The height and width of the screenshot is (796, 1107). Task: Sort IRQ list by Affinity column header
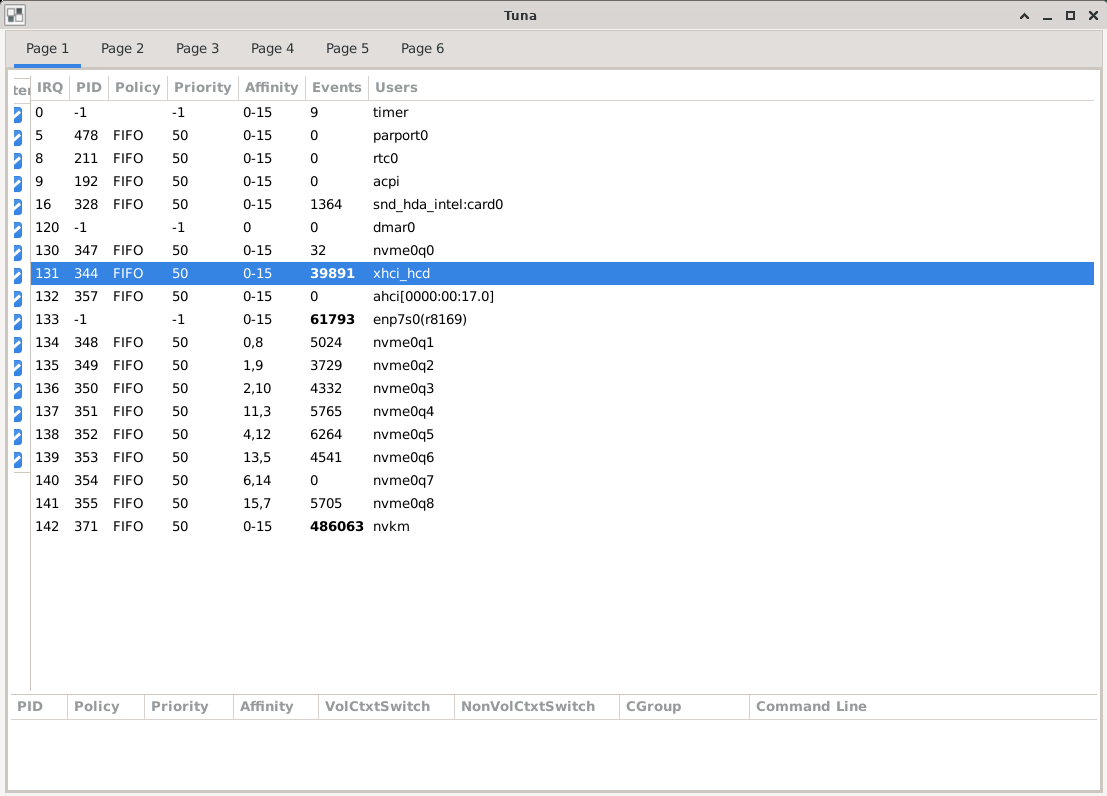tap(272, 88)
